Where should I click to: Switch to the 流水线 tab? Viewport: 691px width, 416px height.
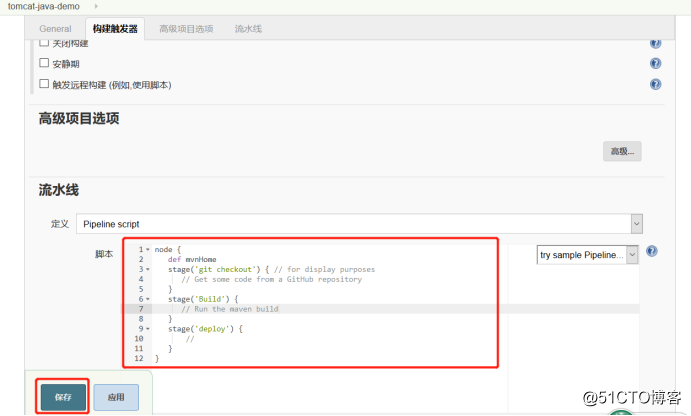pos(248,29)
